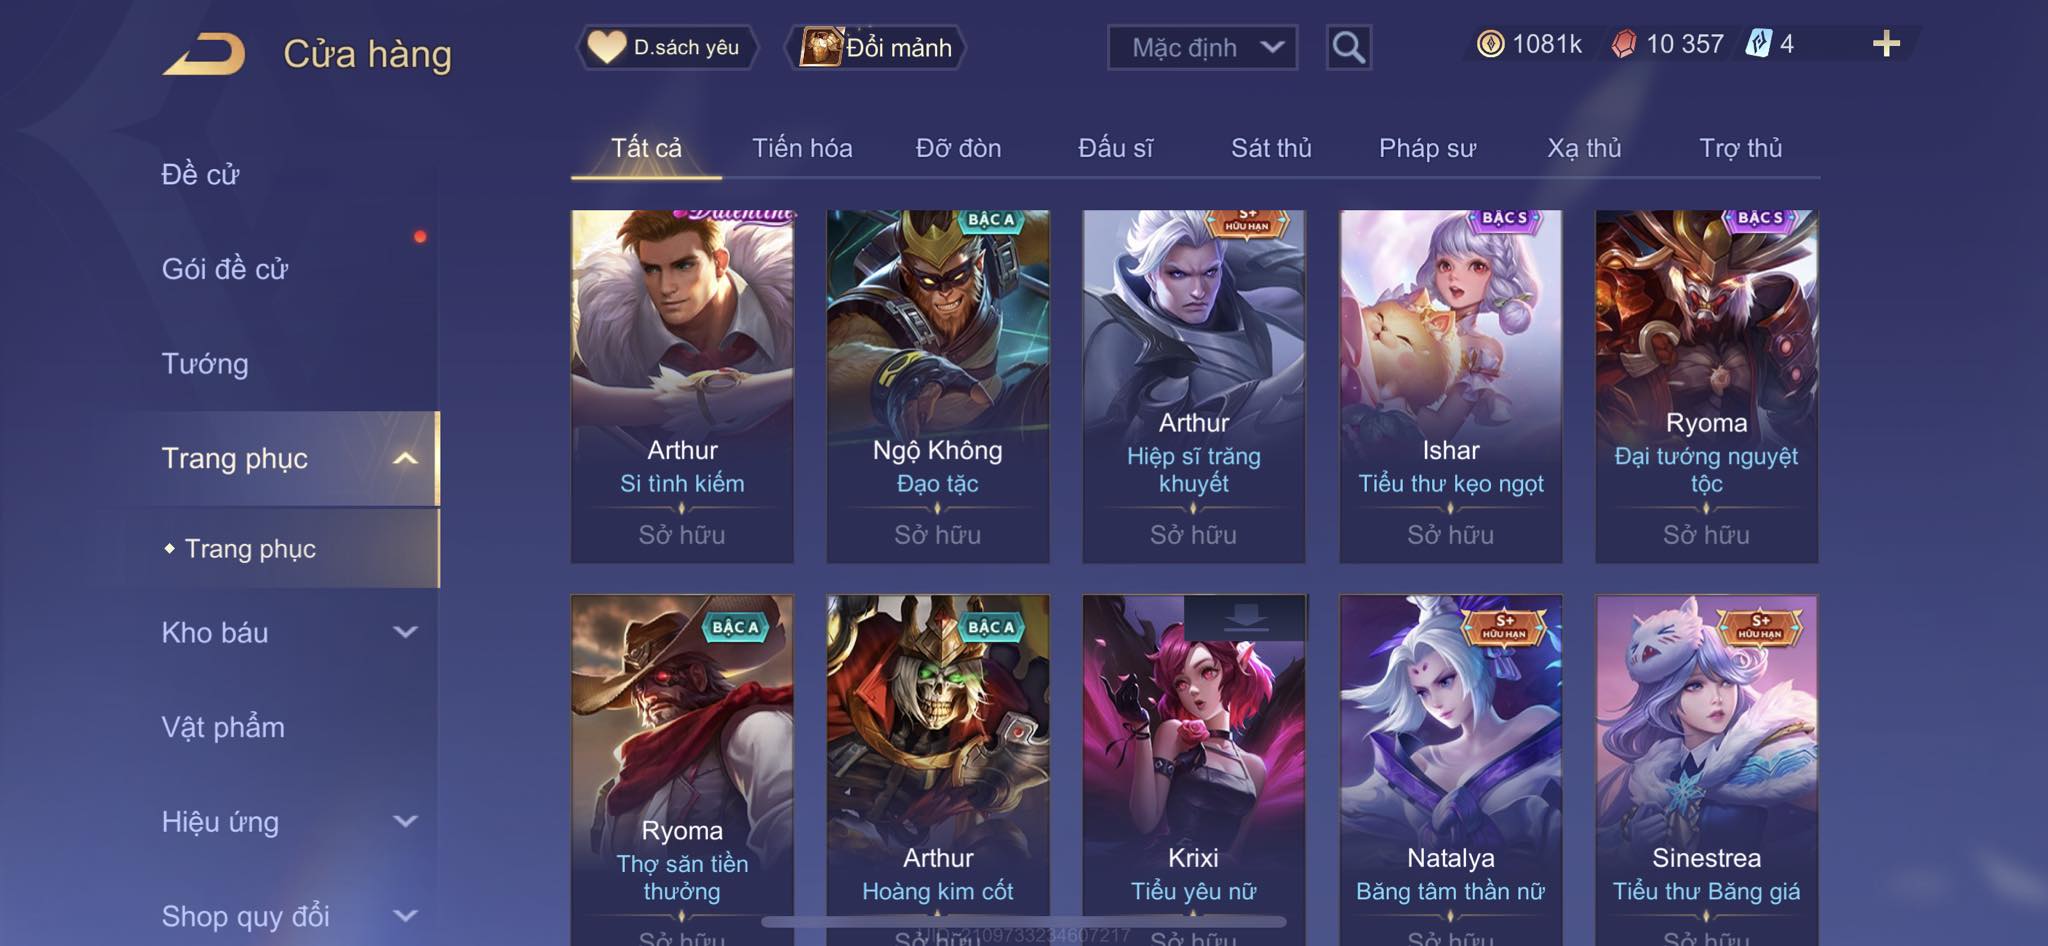
Task: Select the Ishar Tiểu thư kẹo ngọt skin
Action: point(1450,386)
